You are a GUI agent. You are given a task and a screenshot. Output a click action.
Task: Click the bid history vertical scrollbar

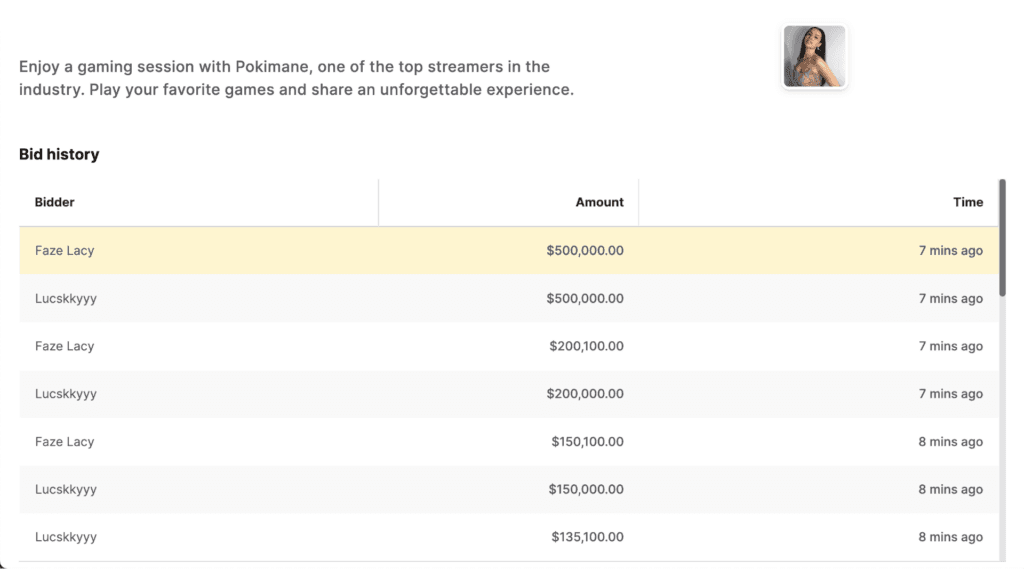tap(1002, 238)
